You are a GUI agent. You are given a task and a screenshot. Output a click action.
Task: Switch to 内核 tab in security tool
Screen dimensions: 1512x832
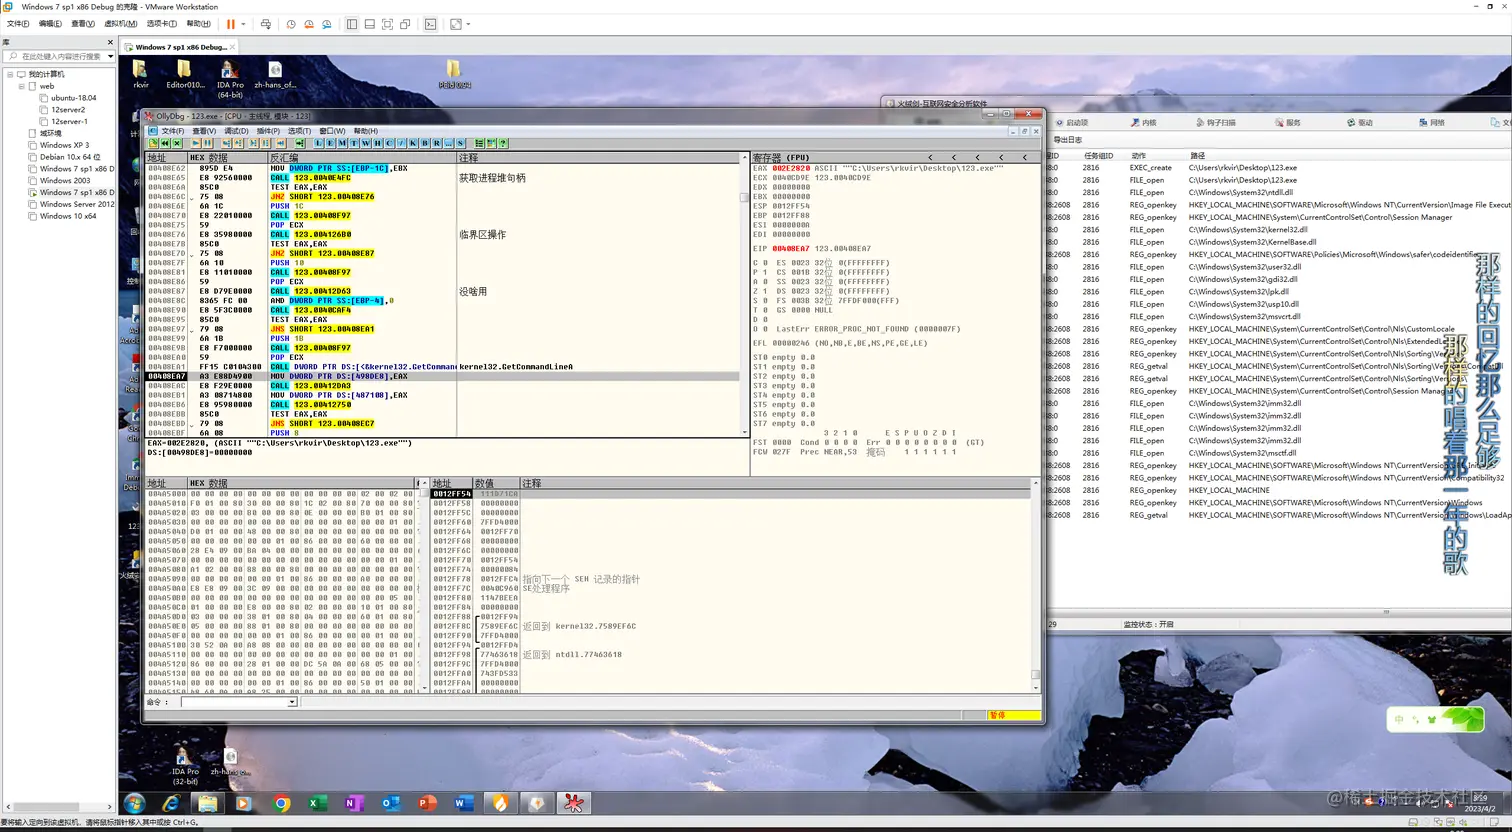(1144, 122)
